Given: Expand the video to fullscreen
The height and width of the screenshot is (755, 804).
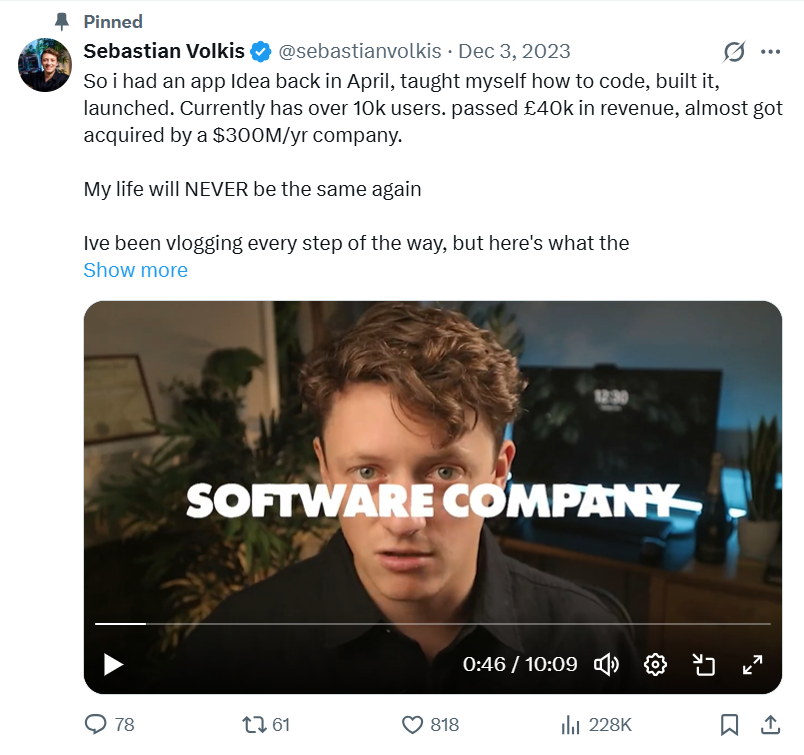Looking at the screenshot, I should 751,664.
